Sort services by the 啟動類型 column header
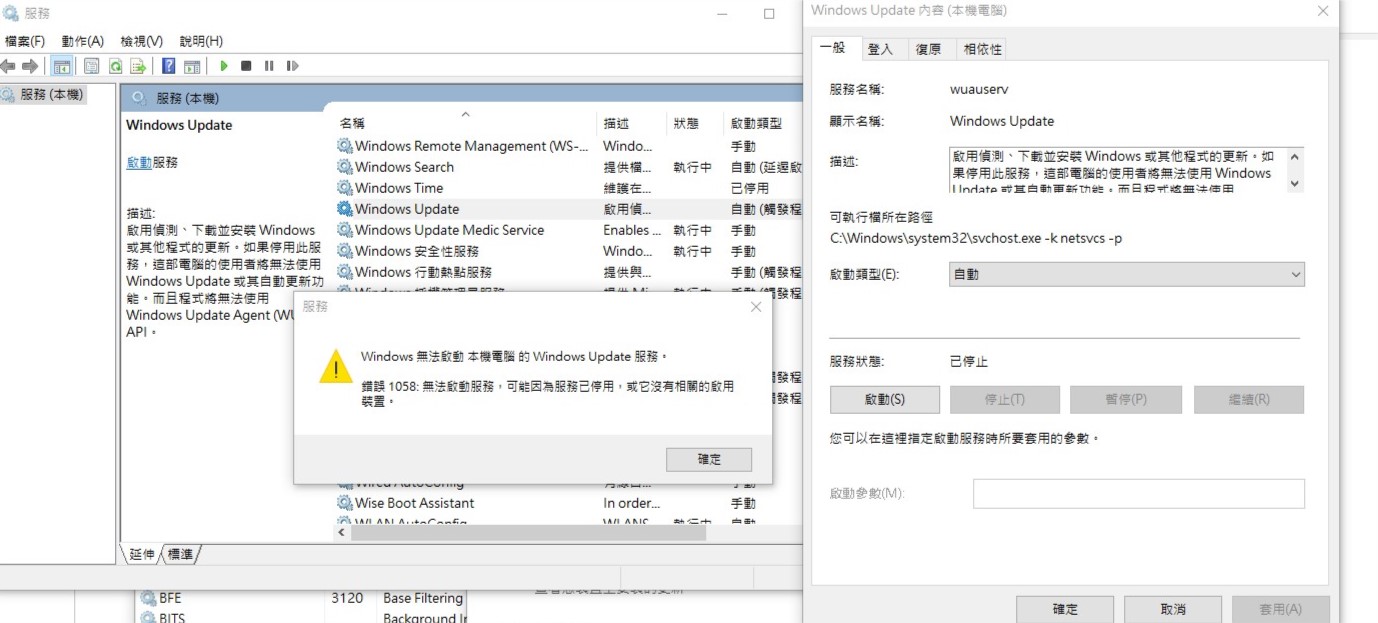 tap(757, 123)
